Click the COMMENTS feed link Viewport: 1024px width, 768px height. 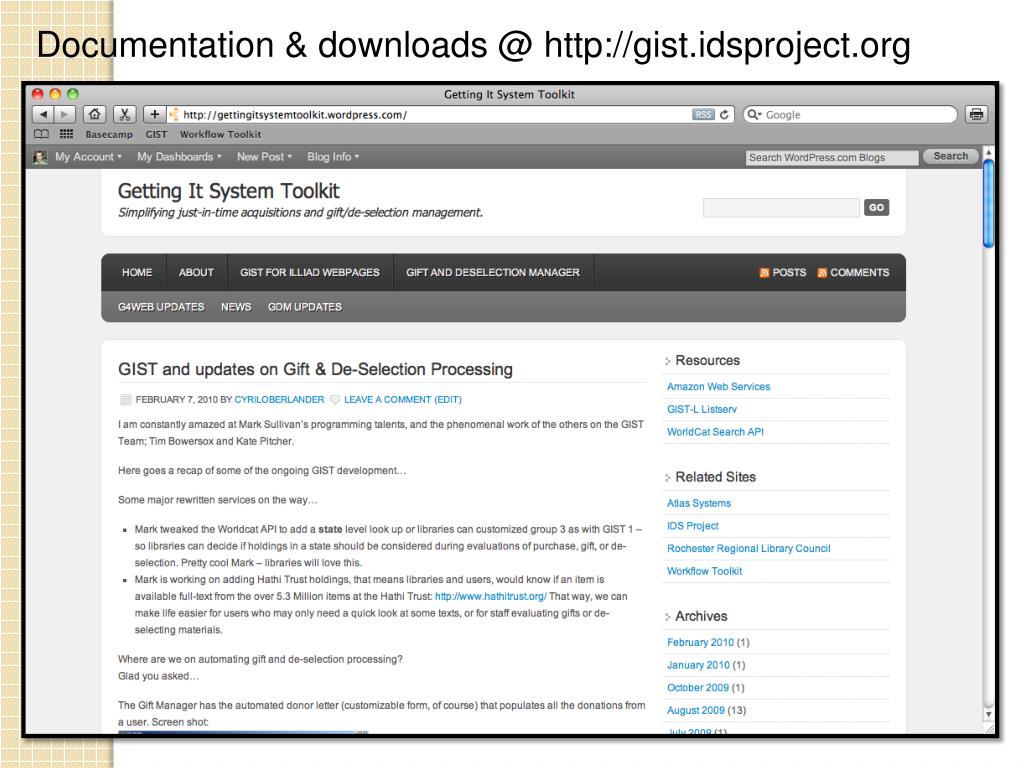pyautogui.click(x=859, y=272)
